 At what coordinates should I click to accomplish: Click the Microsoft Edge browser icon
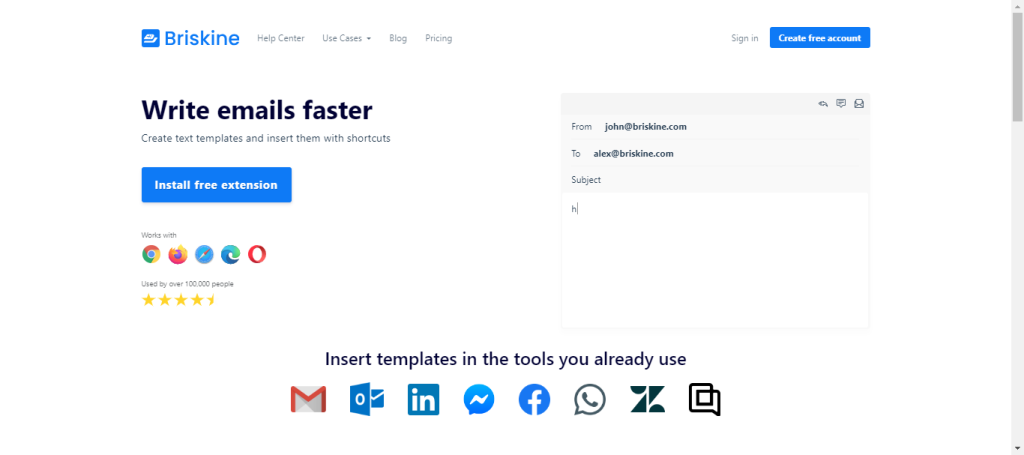(x=231, y=254)
